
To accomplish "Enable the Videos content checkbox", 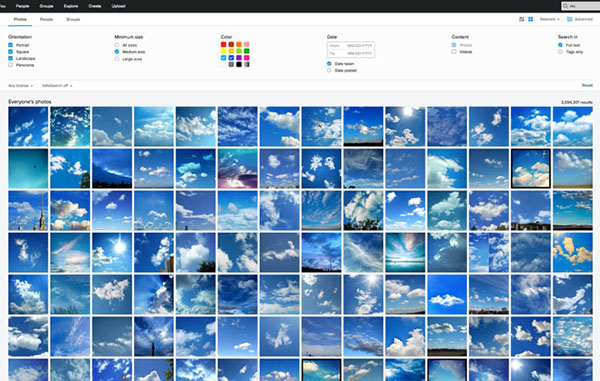I will (454, 52).
